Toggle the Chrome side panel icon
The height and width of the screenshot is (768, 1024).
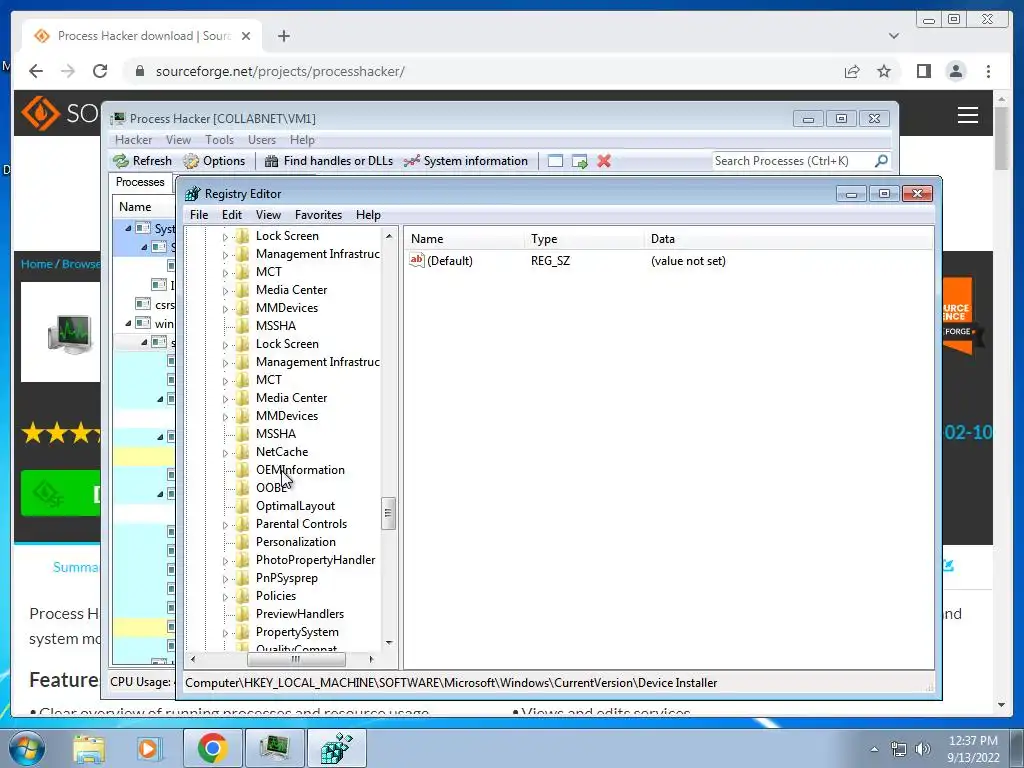pos(923,71)
